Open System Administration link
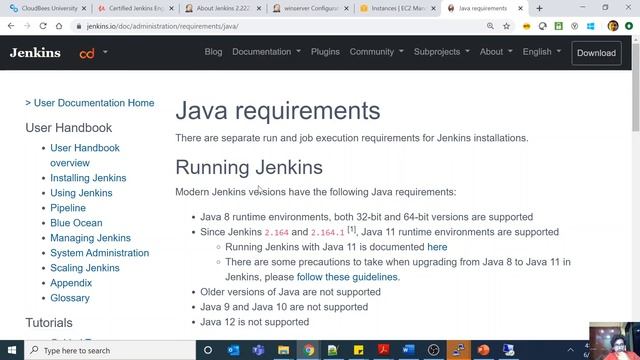The height and width of the screenshot is (360, 640). pos(100,253)
